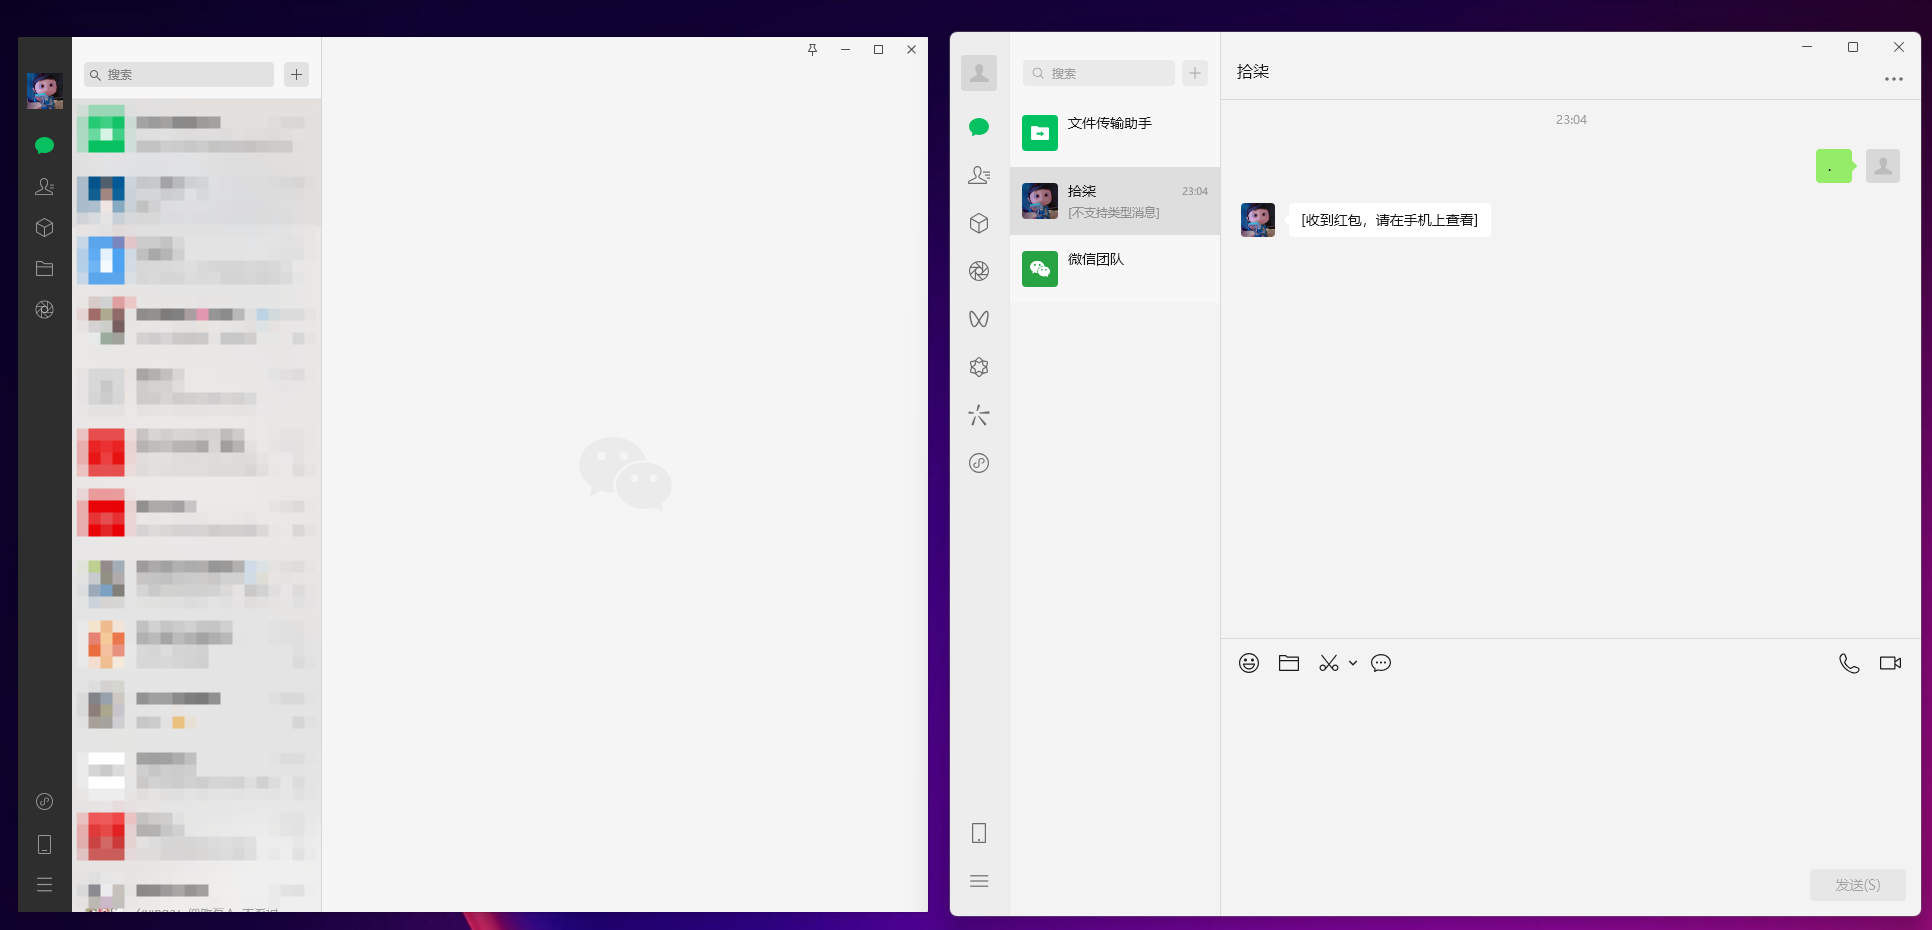Pin the left WeChat window on top
Image resolution: width=1932 pixels, height=930 pixels.
tap(812, 49)
